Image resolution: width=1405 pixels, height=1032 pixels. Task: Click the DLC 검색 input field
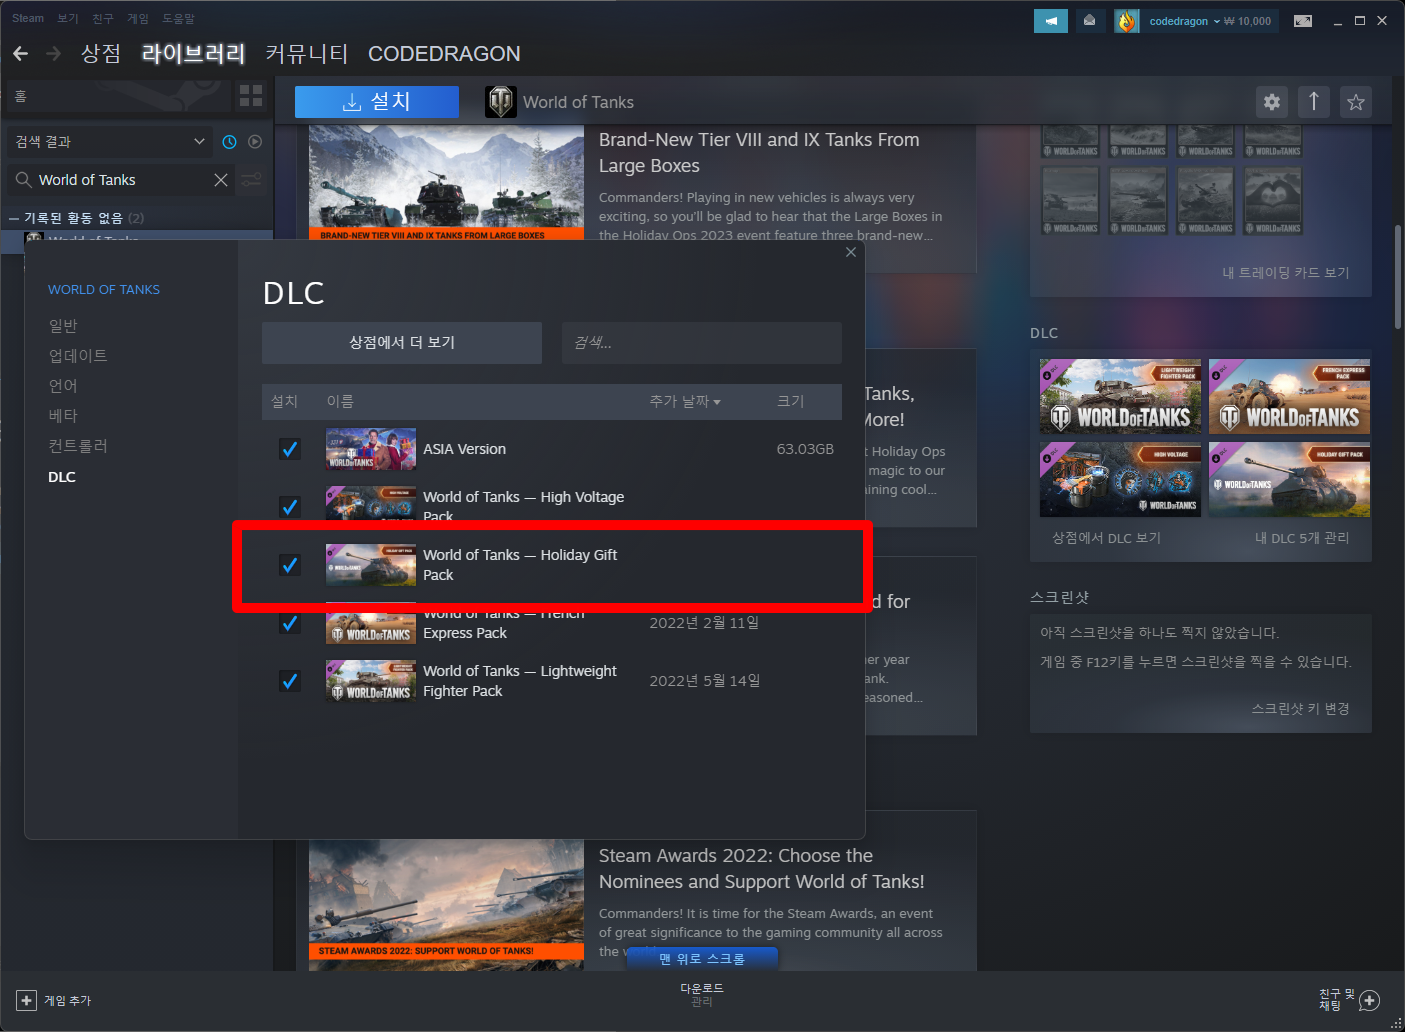[702, 343]
